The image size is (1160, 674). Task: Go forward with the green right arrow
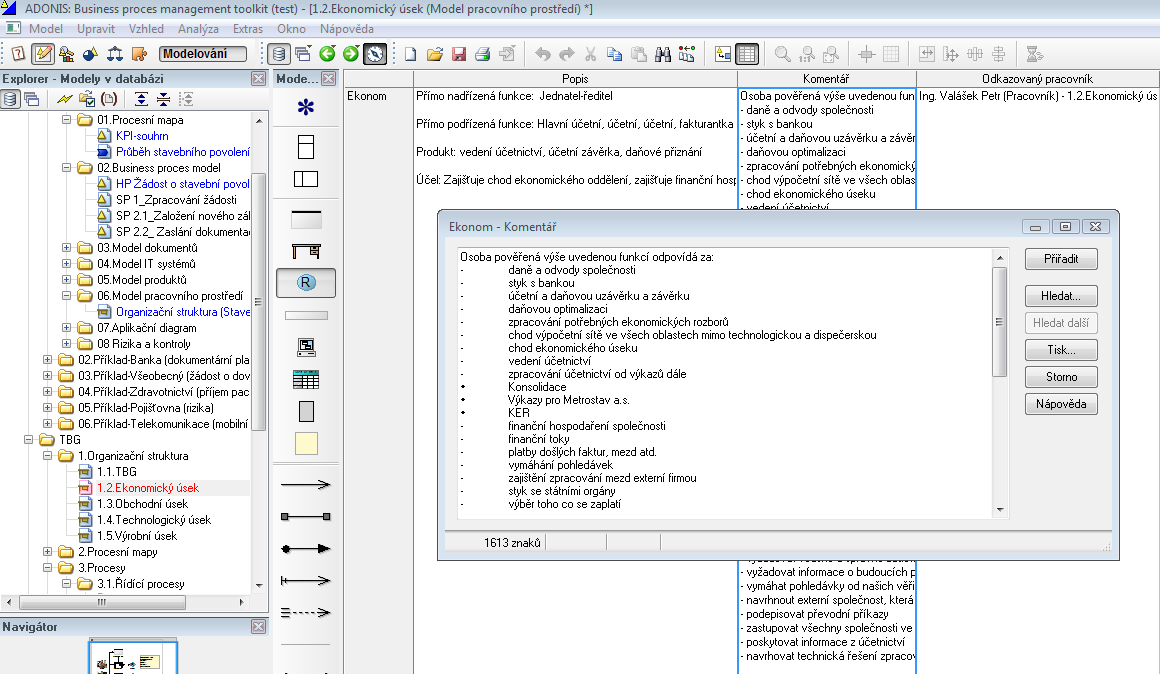351,54
